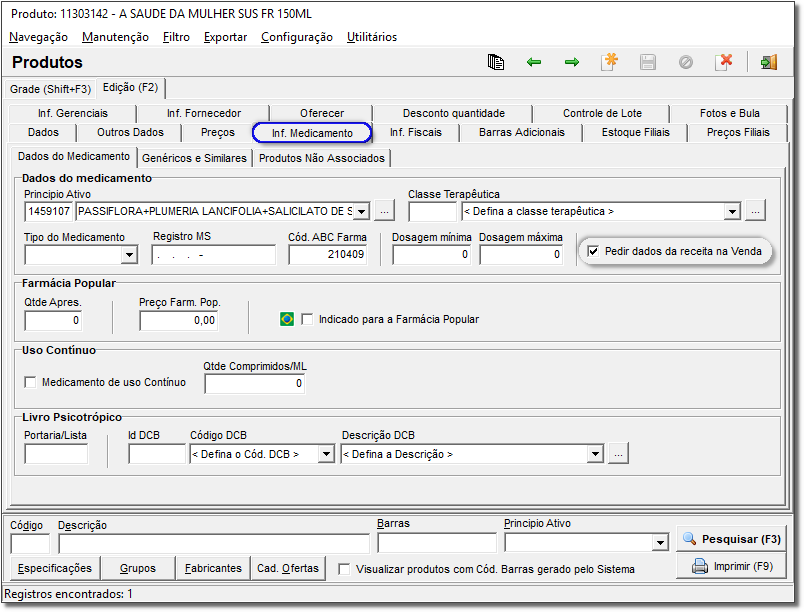The image size is (804, 612).
Task: Click the bottom Descrição search field
Action: pyautogui.click(x=214, y=543)
